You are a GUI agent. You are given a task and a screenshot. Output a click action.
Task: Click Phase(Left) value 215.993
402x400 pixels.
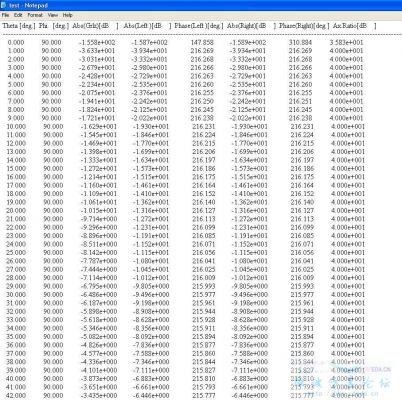click(204, 286)
